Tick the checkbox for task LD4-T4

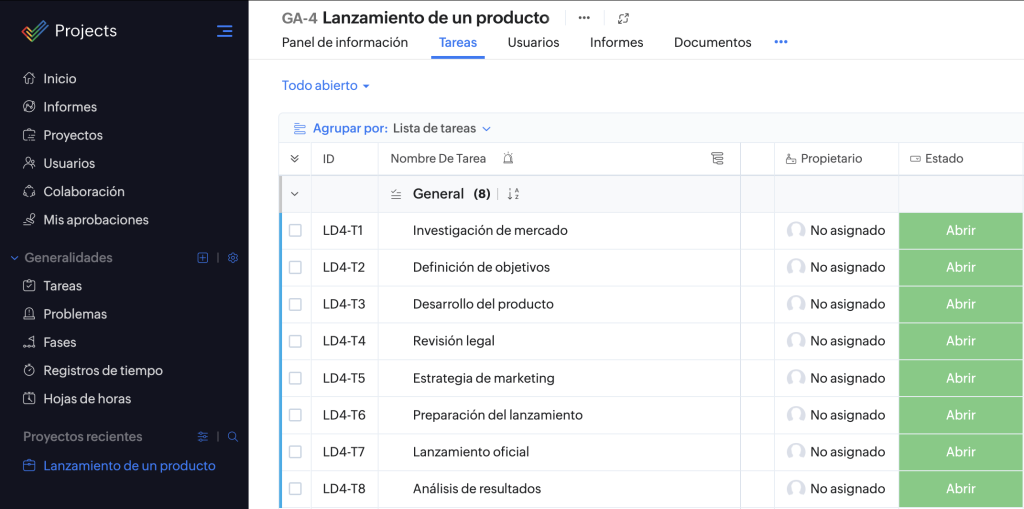[x=295, y=341]
